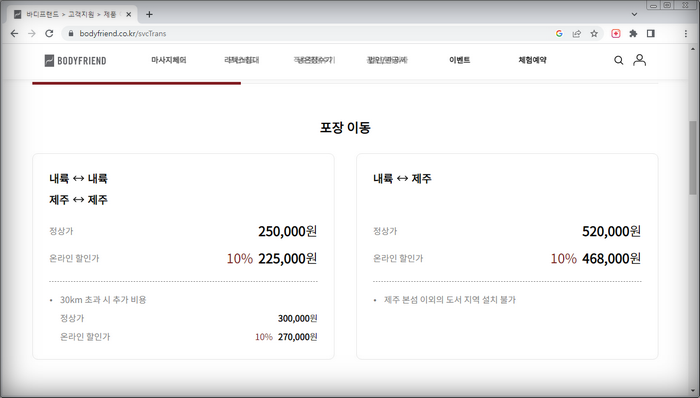This screenshot has width=700, height=398.
Task: Click the BODYFRIEND logo
Action: (75, 61)
